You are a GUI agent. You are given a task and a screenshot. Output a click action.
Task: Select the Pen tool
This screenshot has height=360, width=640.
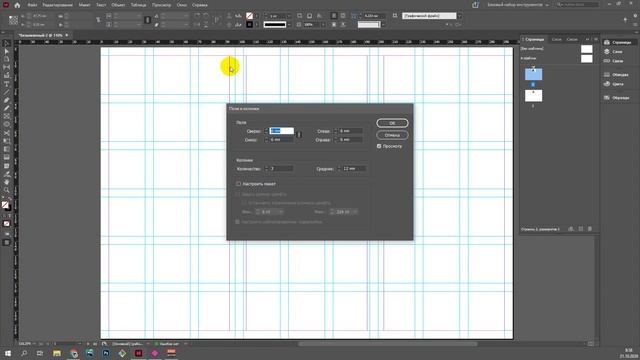[x=7, y=100]
